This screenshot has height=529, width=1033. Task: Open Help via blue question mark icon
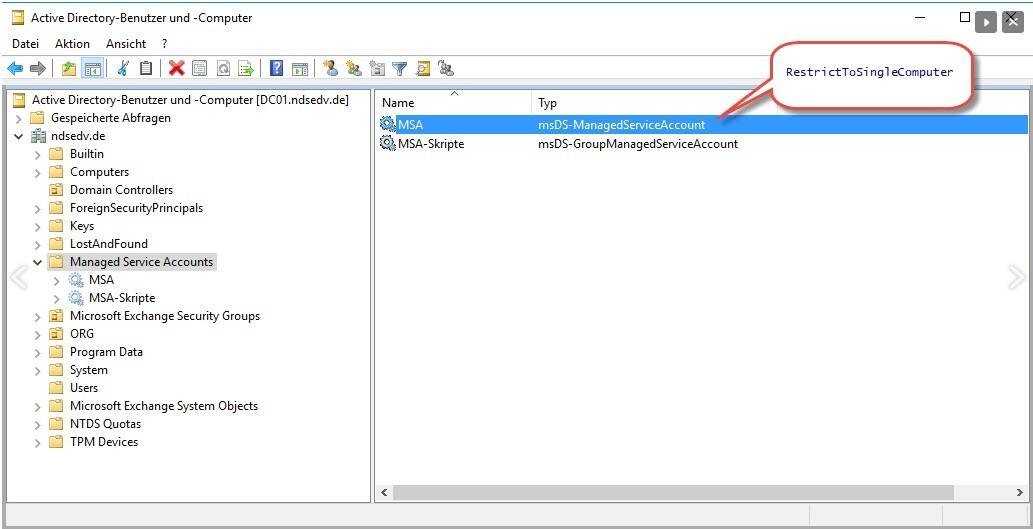click(276, 68)
